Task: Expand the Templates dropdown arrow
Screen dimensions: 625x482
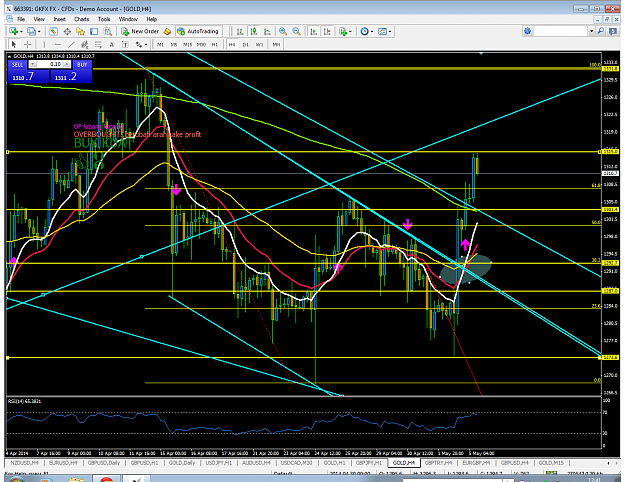Action: (x=390, y=31)
